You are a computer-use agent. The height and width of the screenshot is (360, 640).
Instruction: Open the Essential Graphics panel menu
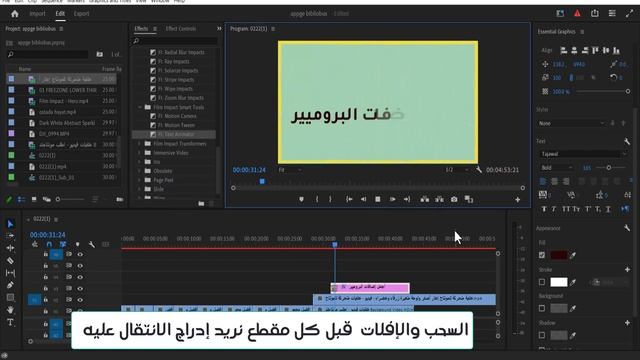[582, 32]
